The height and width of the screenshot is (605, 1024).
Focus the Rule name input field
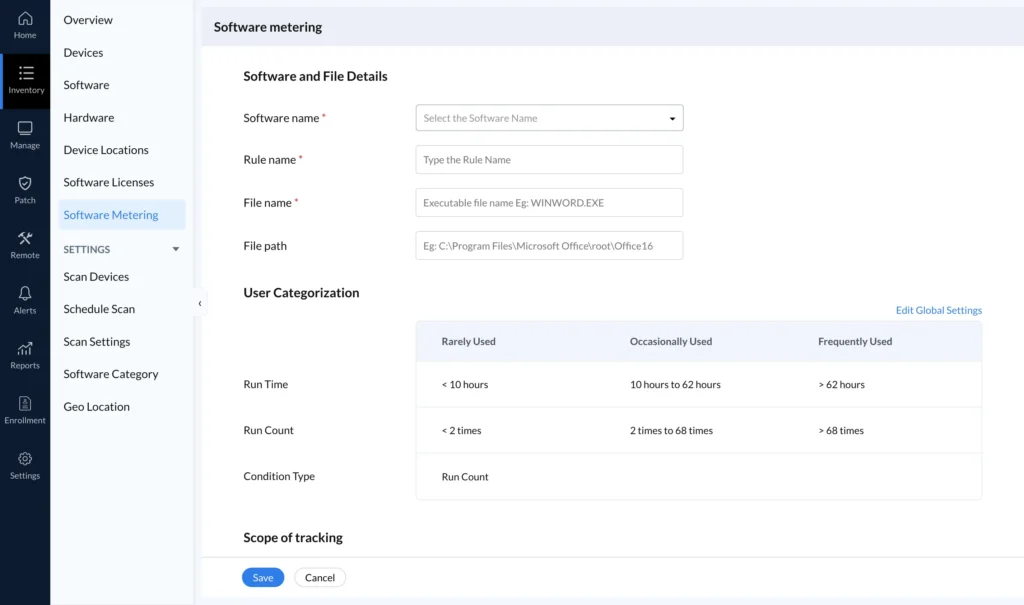click(x=549, y=159)
